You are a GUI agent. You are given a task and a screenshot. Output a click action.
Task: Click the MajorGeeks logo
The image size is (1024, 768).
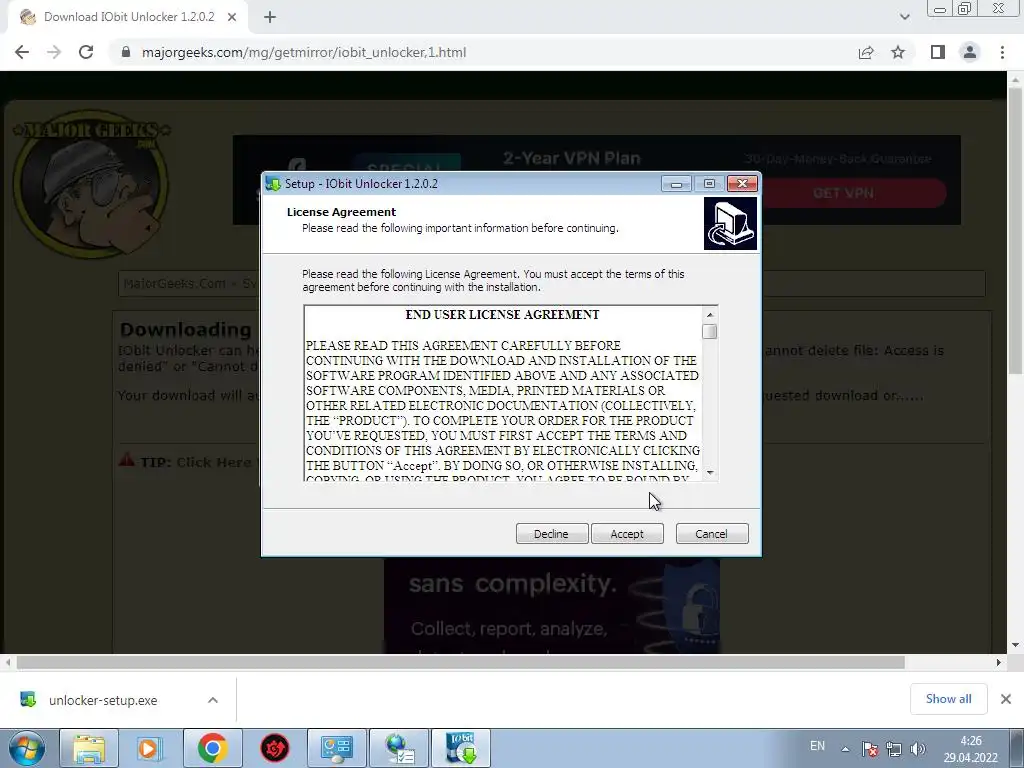tap(91, 184)
